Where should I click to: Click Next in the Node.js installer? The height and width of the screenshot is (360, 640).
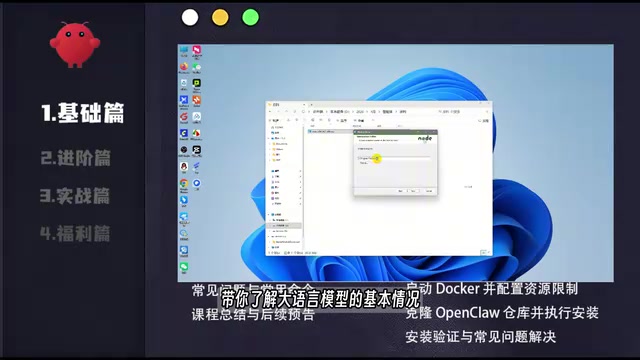[413, 191]
